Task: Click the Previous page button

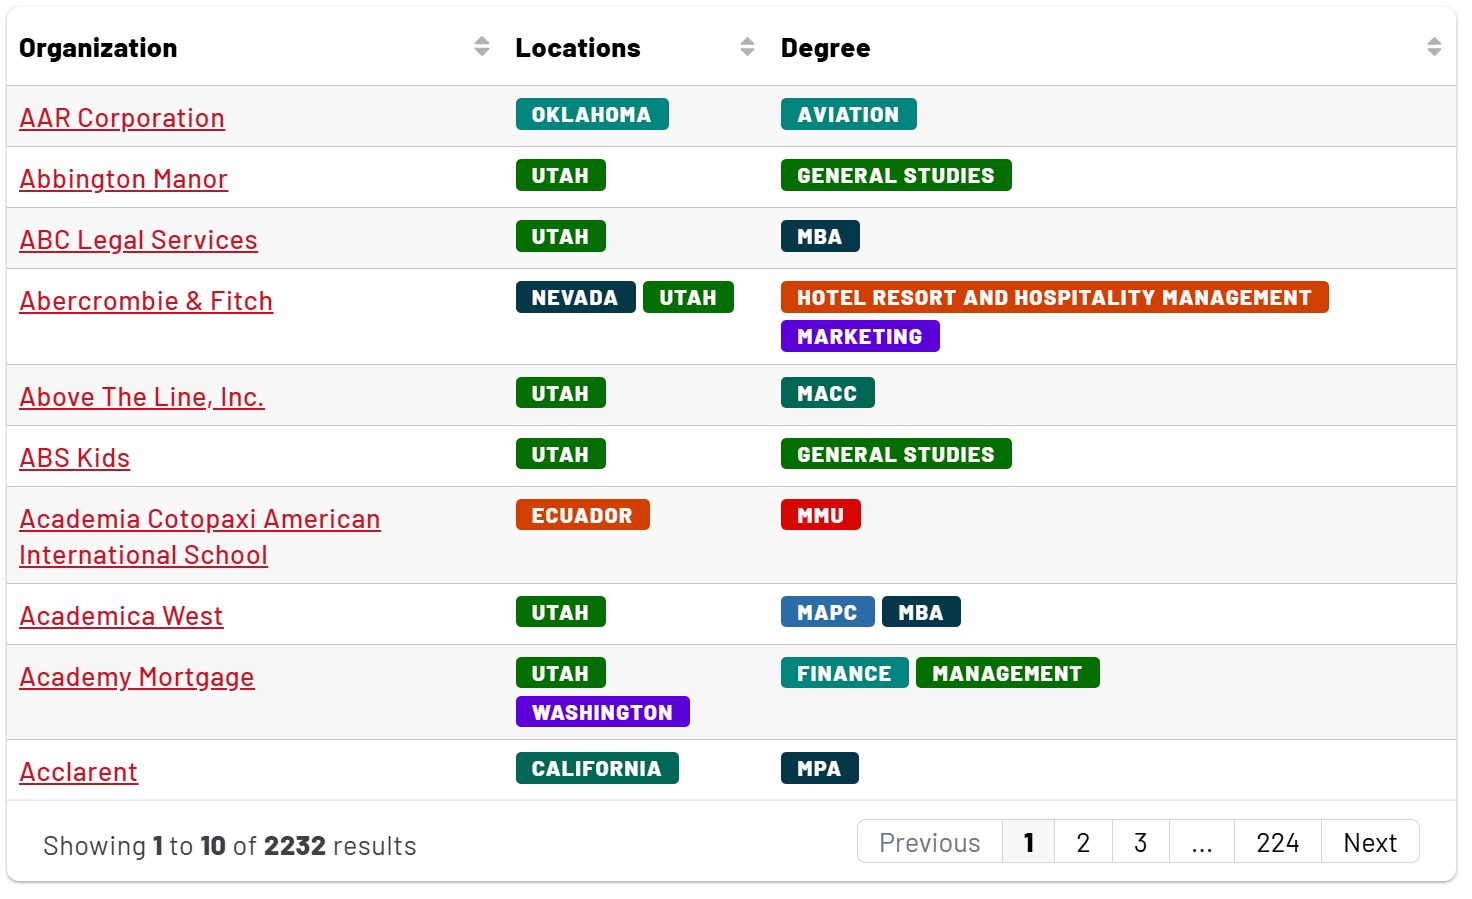Action: 929,843
